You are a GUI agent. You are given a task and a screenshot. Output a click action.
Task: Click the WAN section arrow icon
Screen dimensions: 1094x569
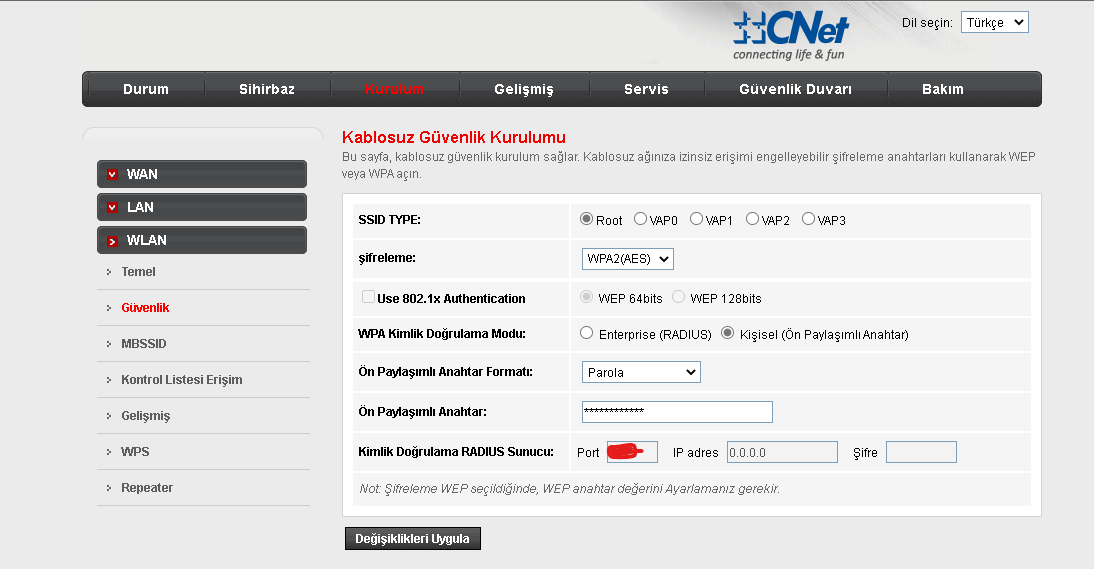click(112, 174)
